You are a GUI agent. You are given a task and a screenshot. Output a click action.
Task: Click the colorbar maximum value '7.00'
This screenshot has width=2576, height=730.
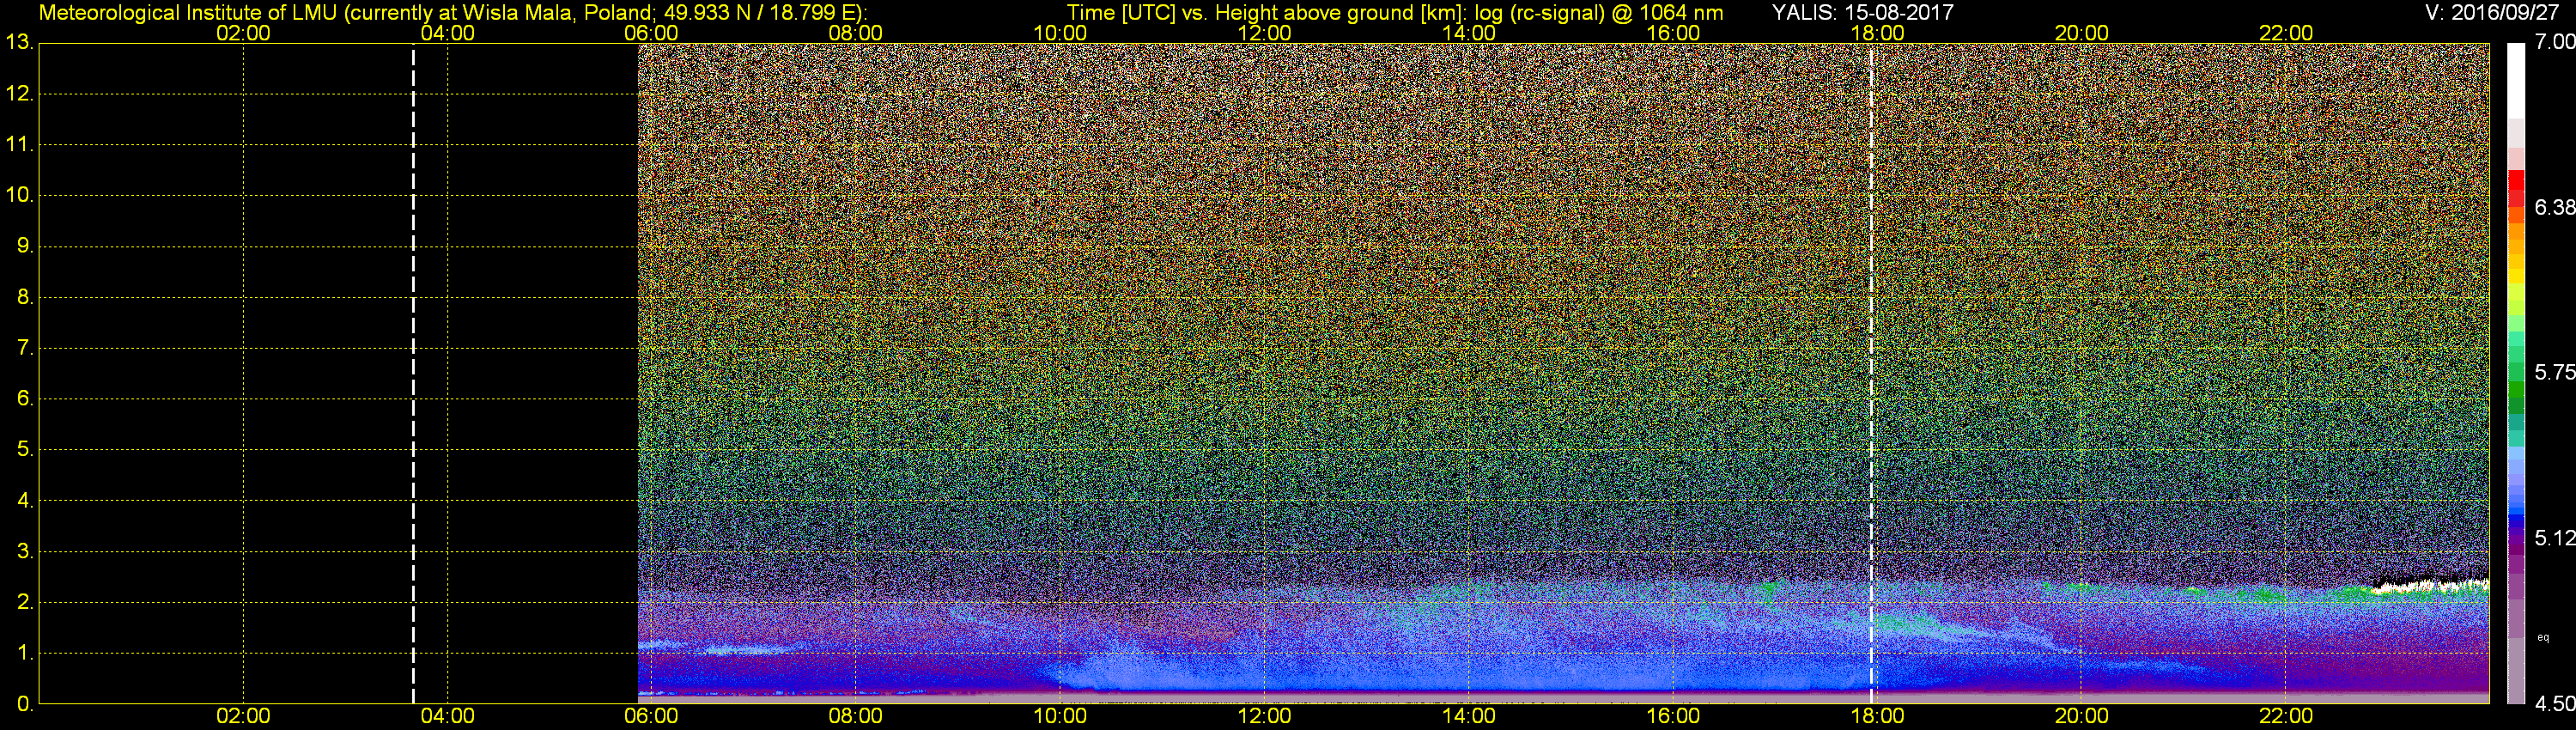pyautogui.click(x=2554, y=41)
